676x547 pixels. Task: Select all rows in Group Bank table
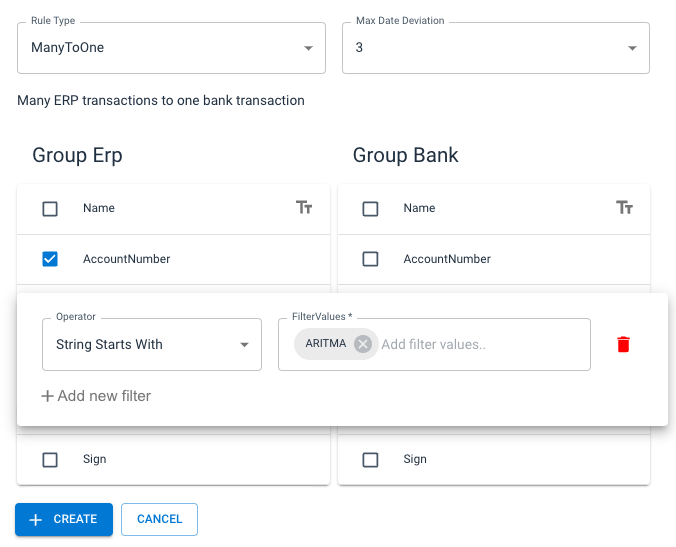pyautogui.click(x=370, y=209)
